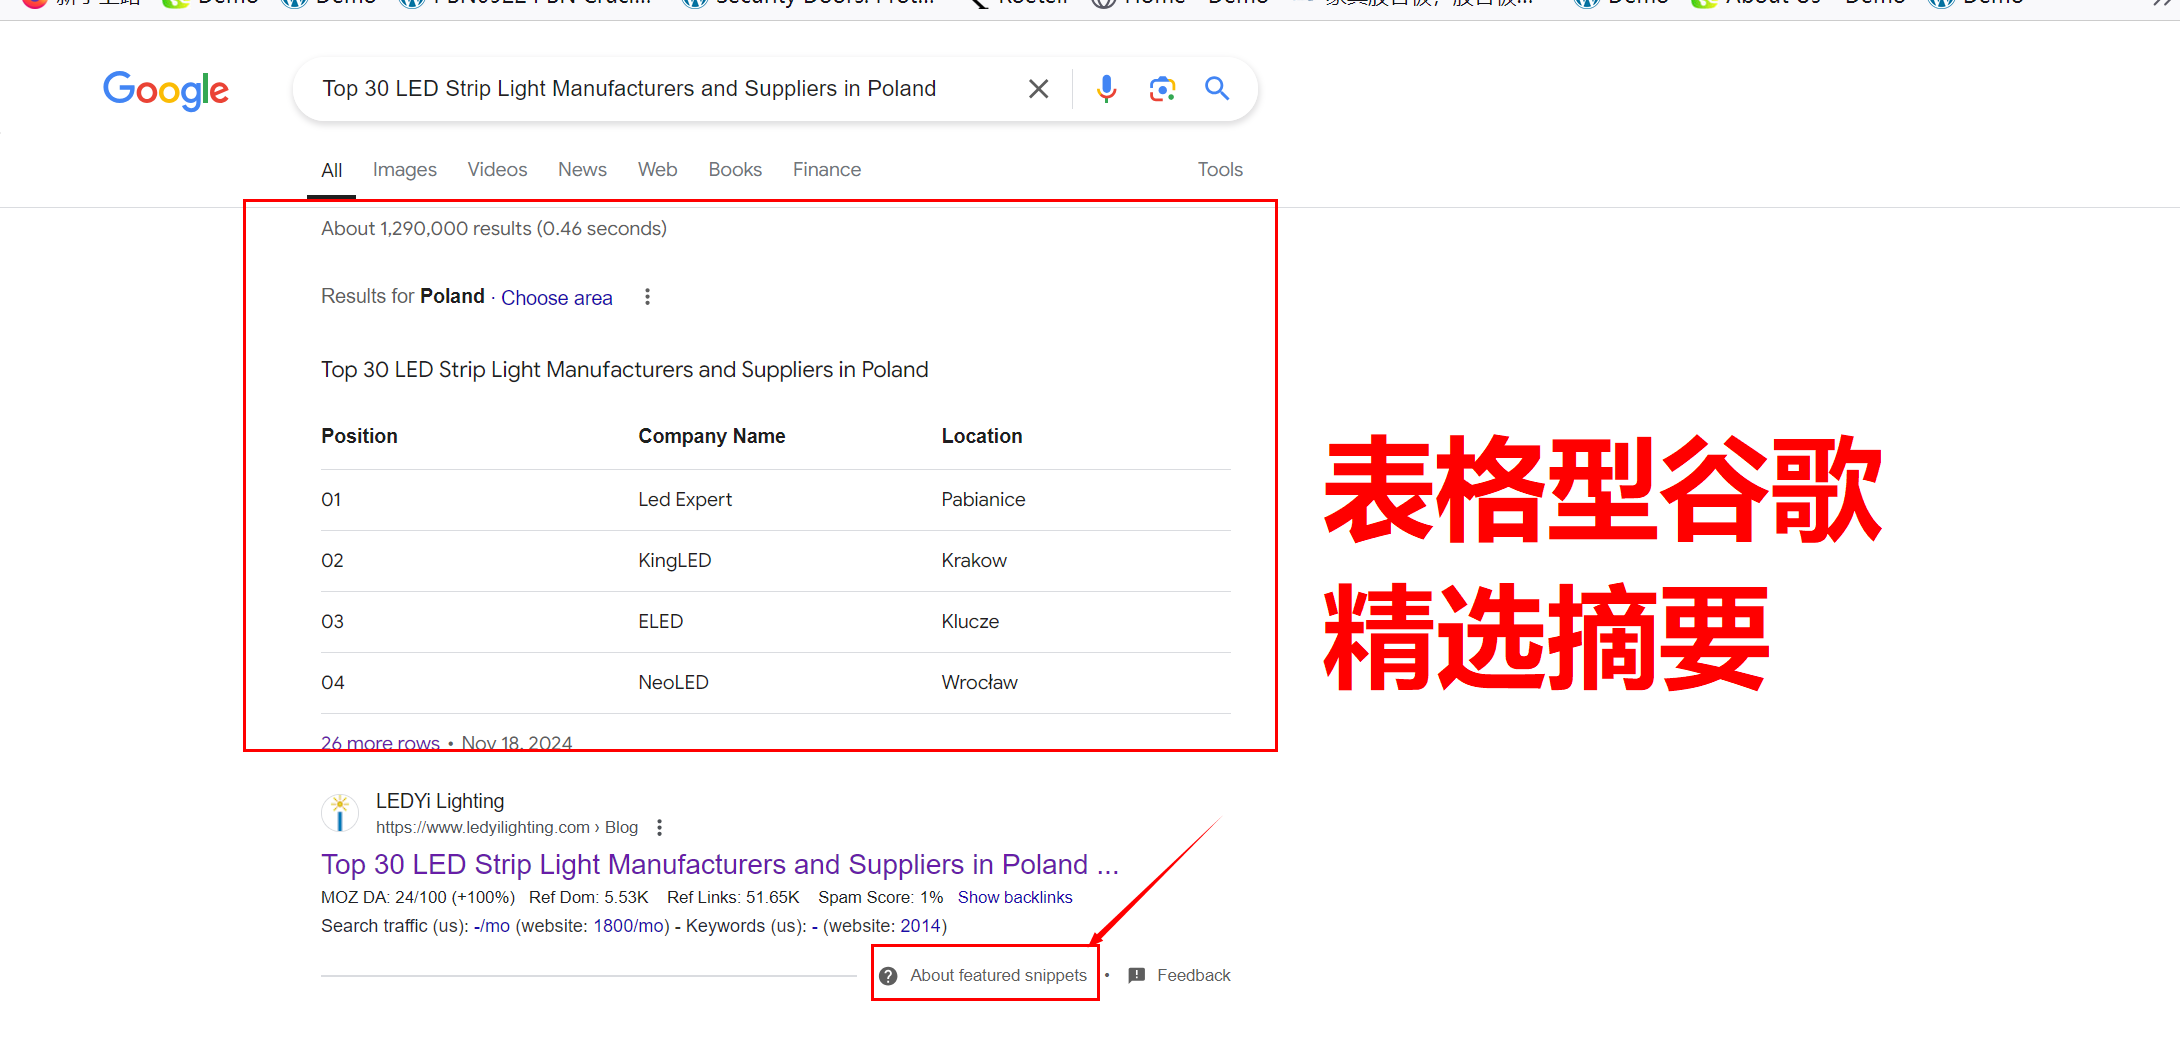Click the Feedback flag icon
The height and width of the screenshot is (1043, 2180).
click(x=1137, y=975)
